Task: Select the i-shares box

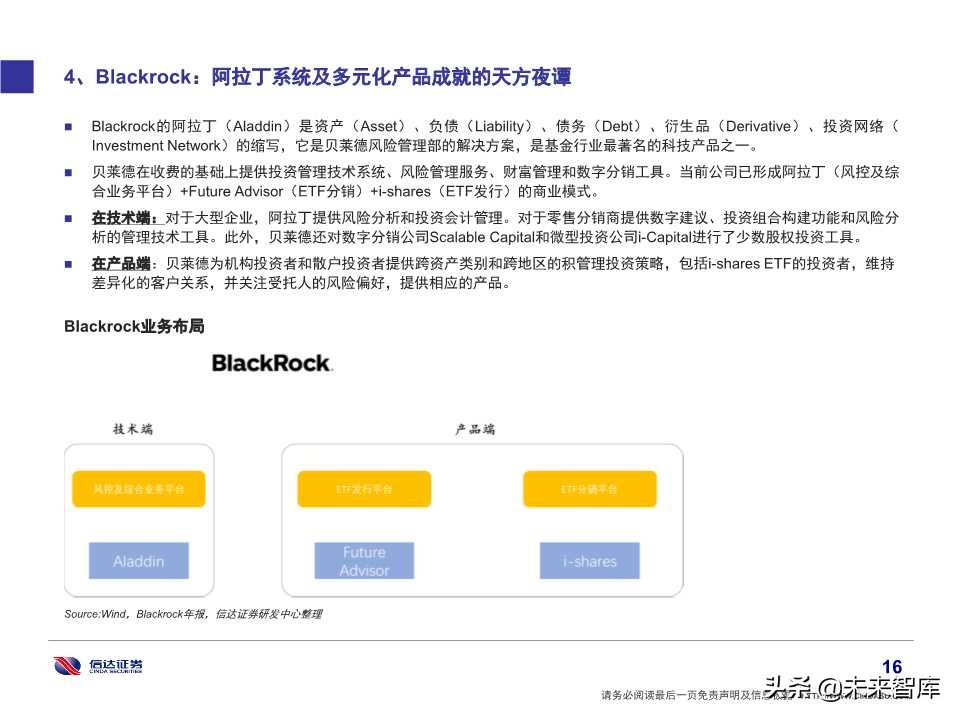Action: pyautogui.click(x=590, y=561)
